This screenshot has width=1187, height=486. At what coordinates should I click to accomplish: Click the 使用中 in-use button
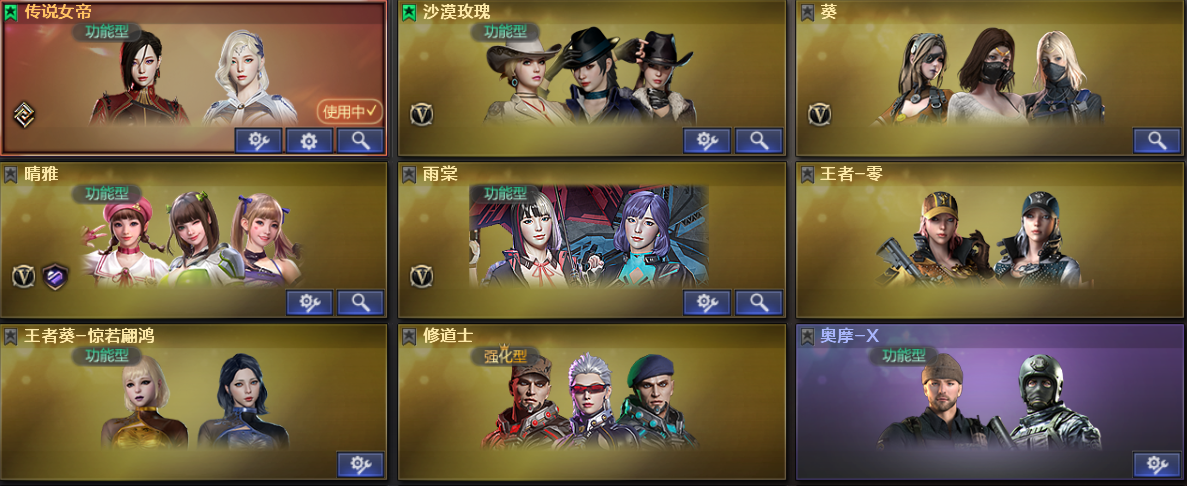(350, 112)
